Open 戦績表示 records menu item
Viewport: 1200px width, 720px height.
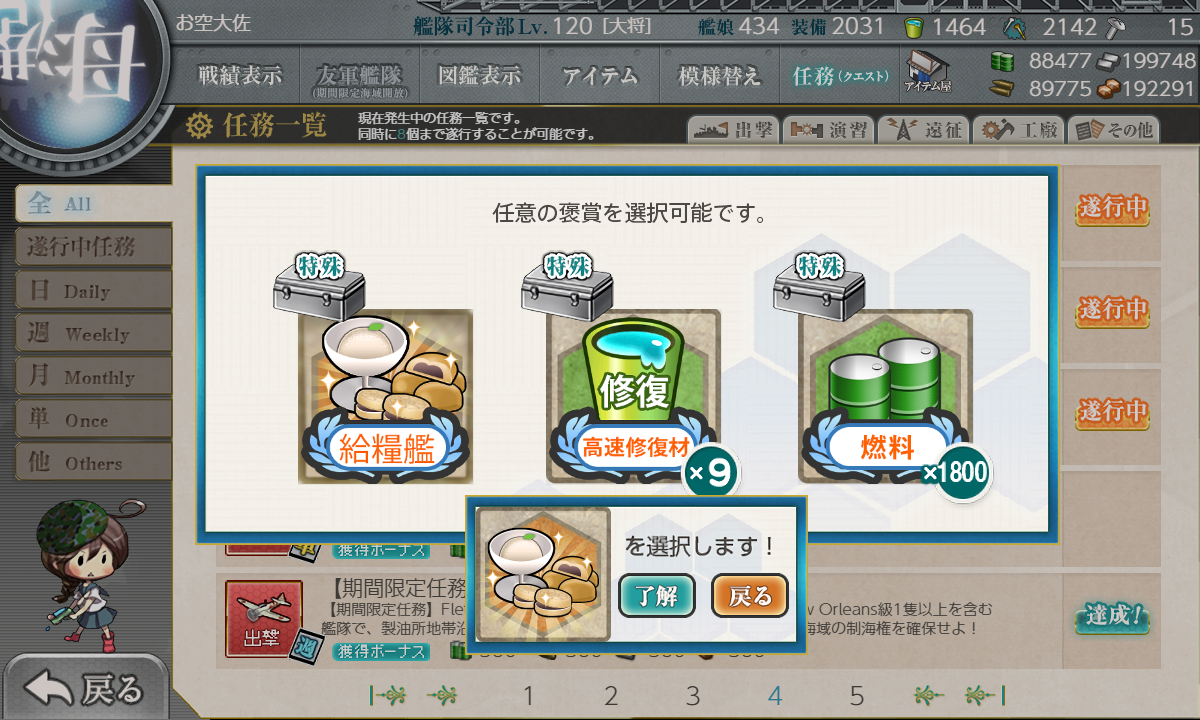click(239, 76)
